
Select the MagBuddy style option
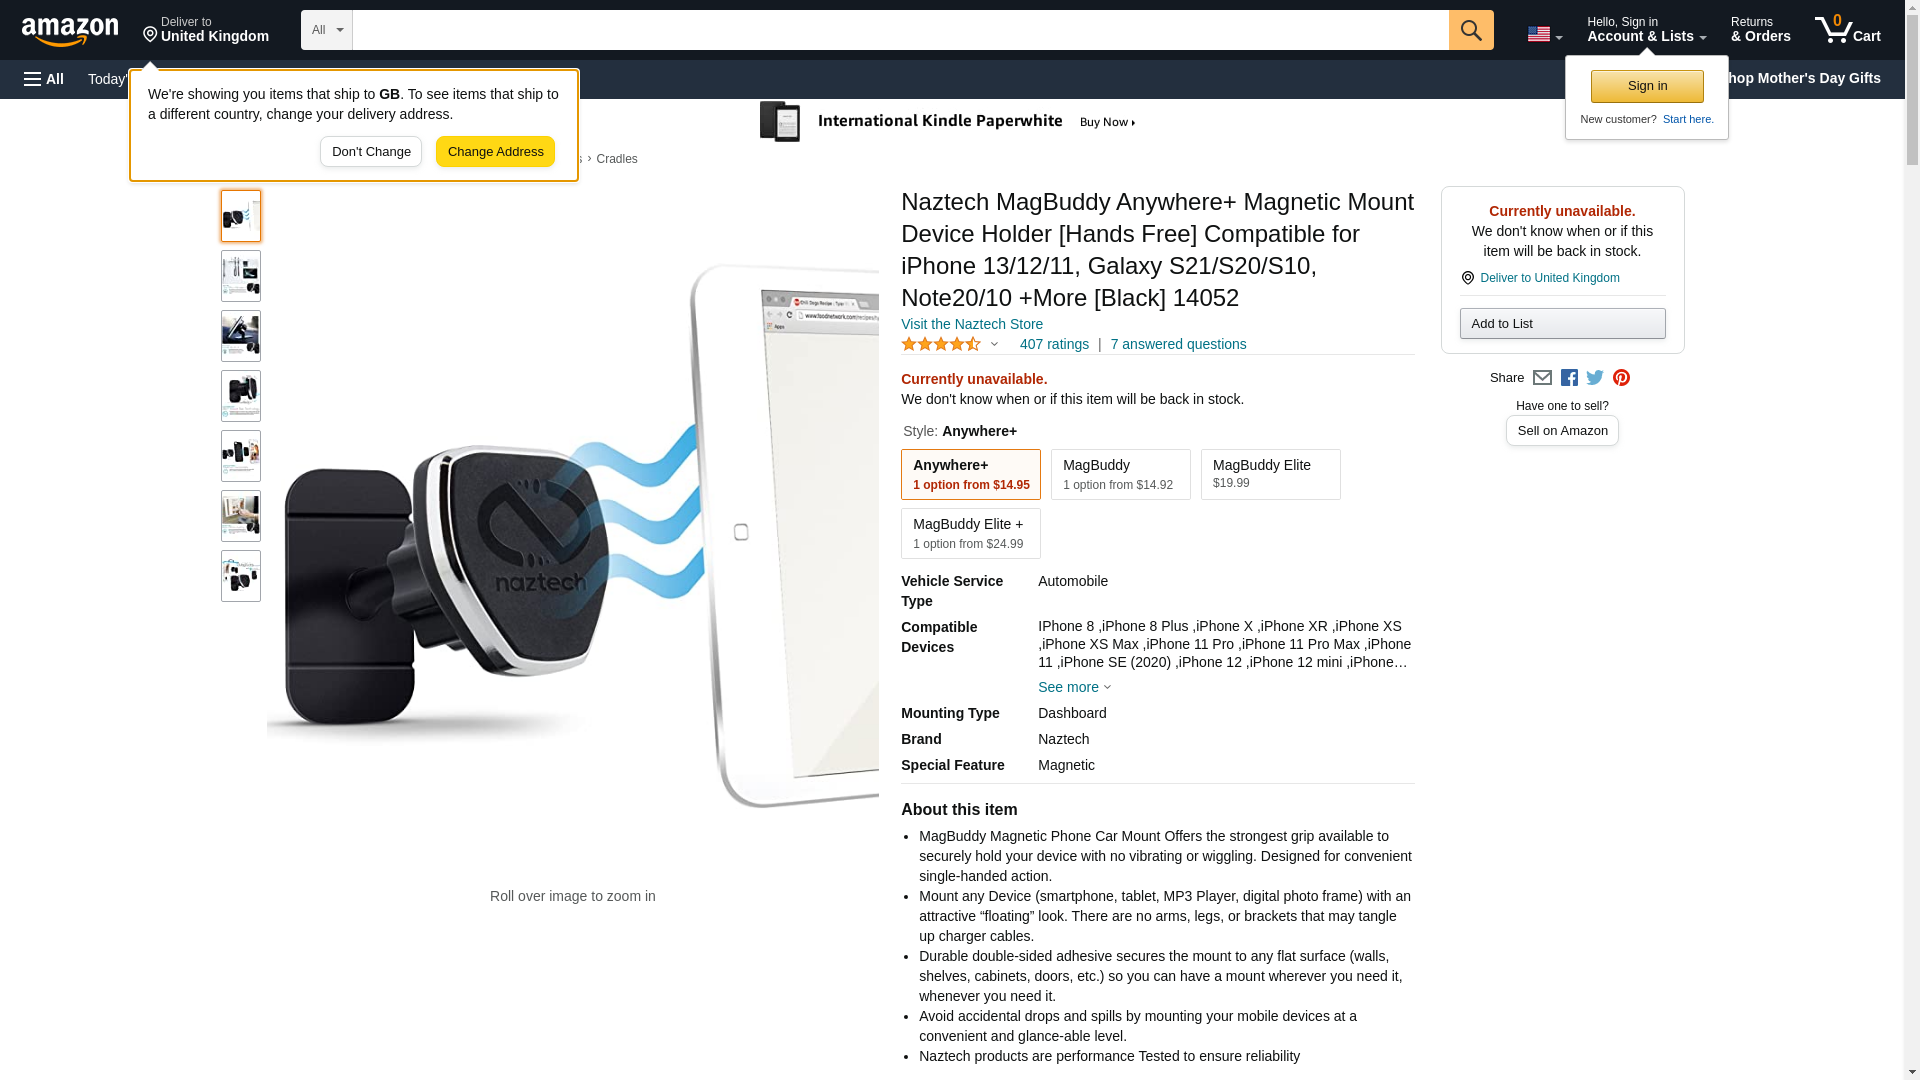[1120, 474]
